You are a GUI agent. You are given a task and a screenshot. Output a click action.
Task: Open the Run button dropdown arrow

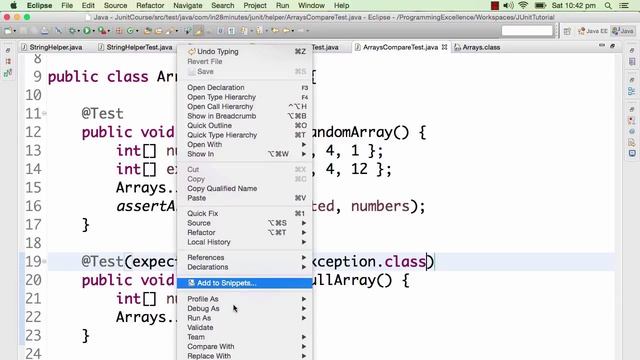[x=93, y=31]
